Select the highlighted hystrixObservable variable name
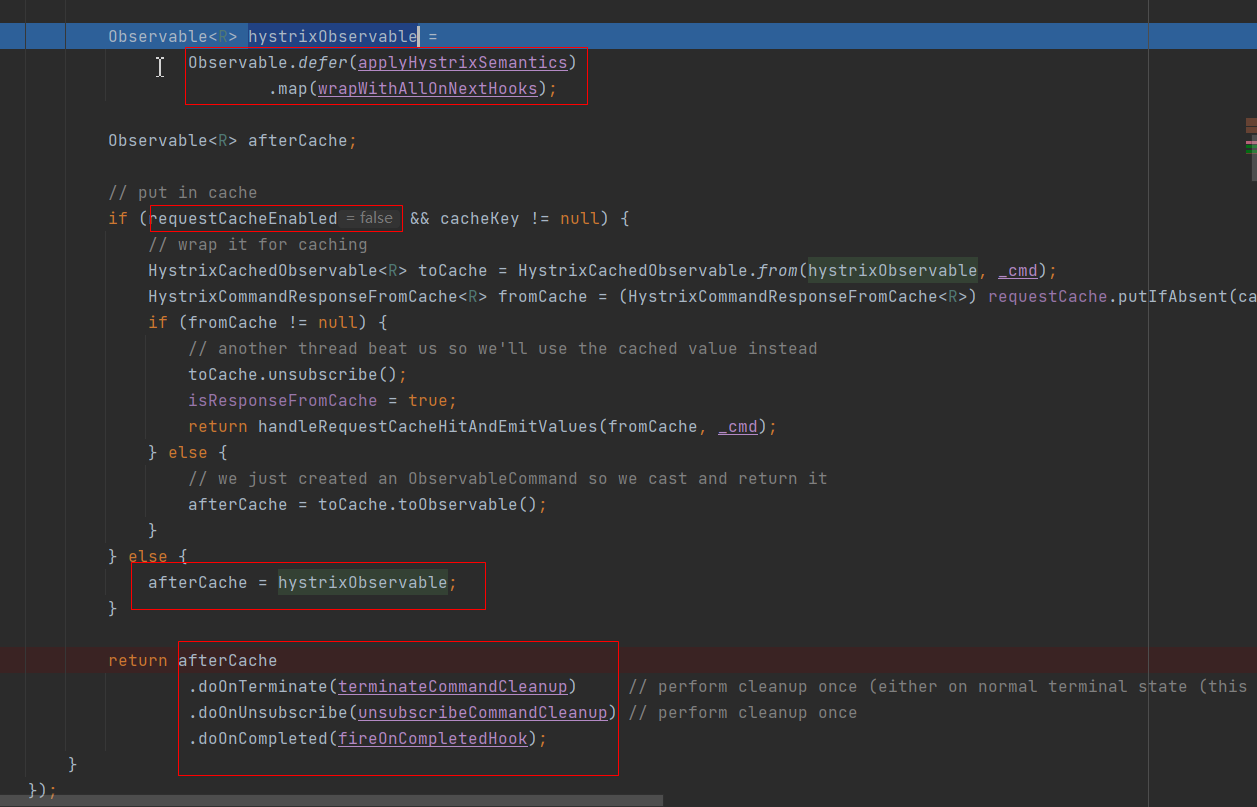Screen dimensions: 1257x807 (x=332, y=36)
